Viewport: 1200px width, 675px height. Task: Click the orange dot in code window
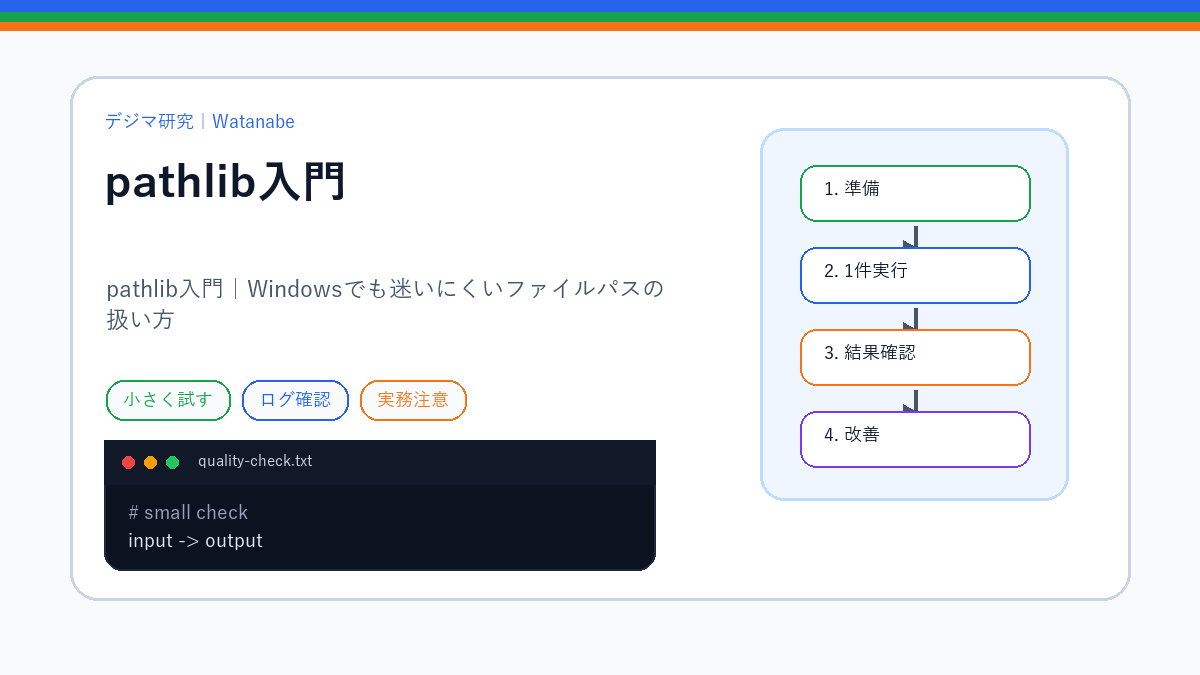(x=150, y=462)
